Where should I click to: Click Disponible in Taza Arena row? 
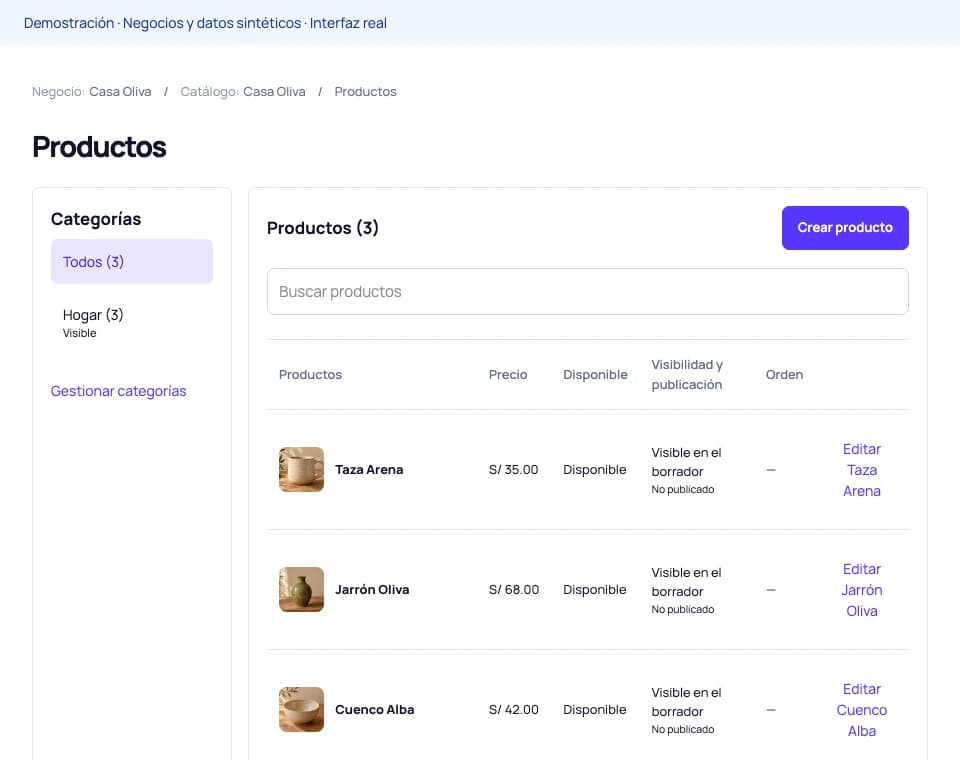(594, 470)
